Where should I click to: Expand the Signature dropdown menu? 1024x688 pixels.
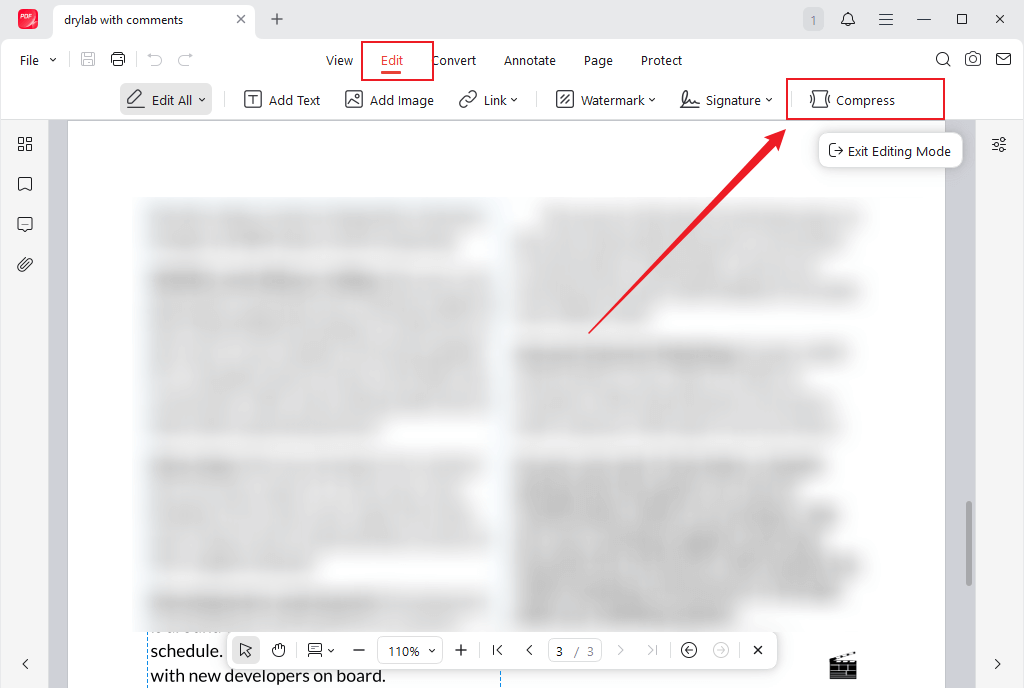(x=726, y=99)
